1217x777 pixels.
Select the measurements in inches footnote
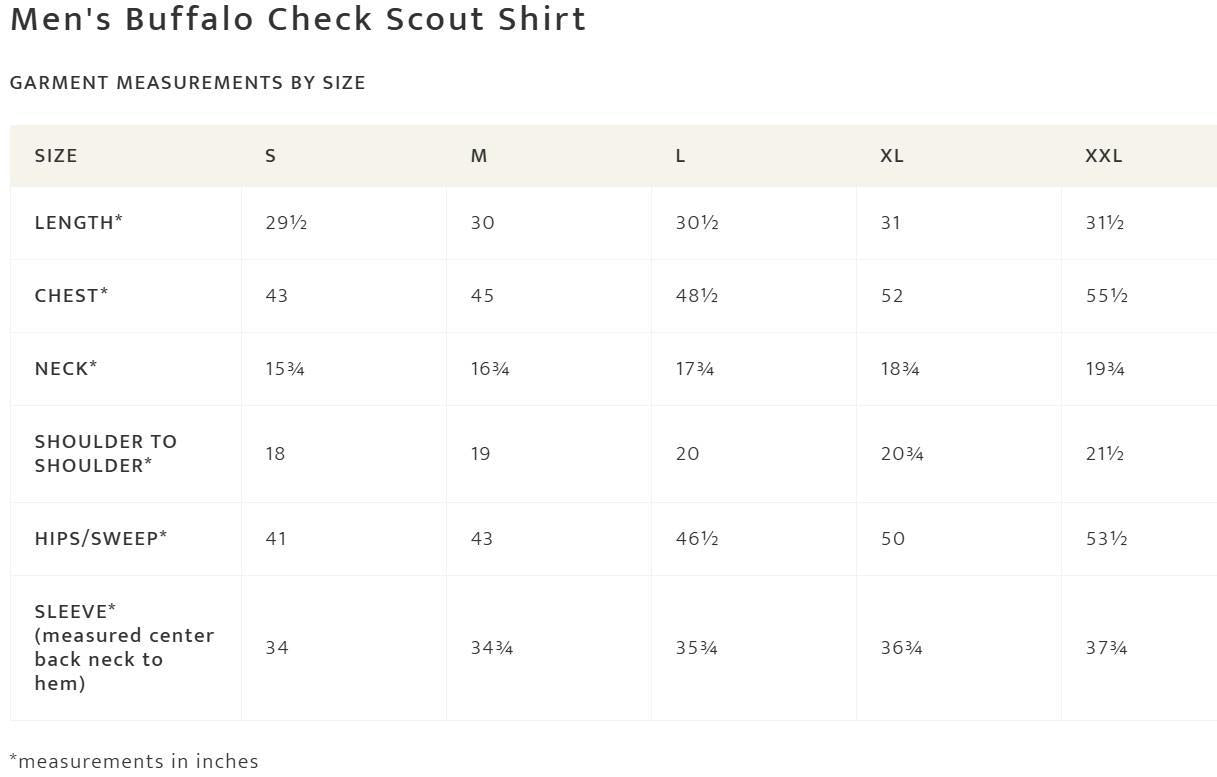click(x=134, y=762)
